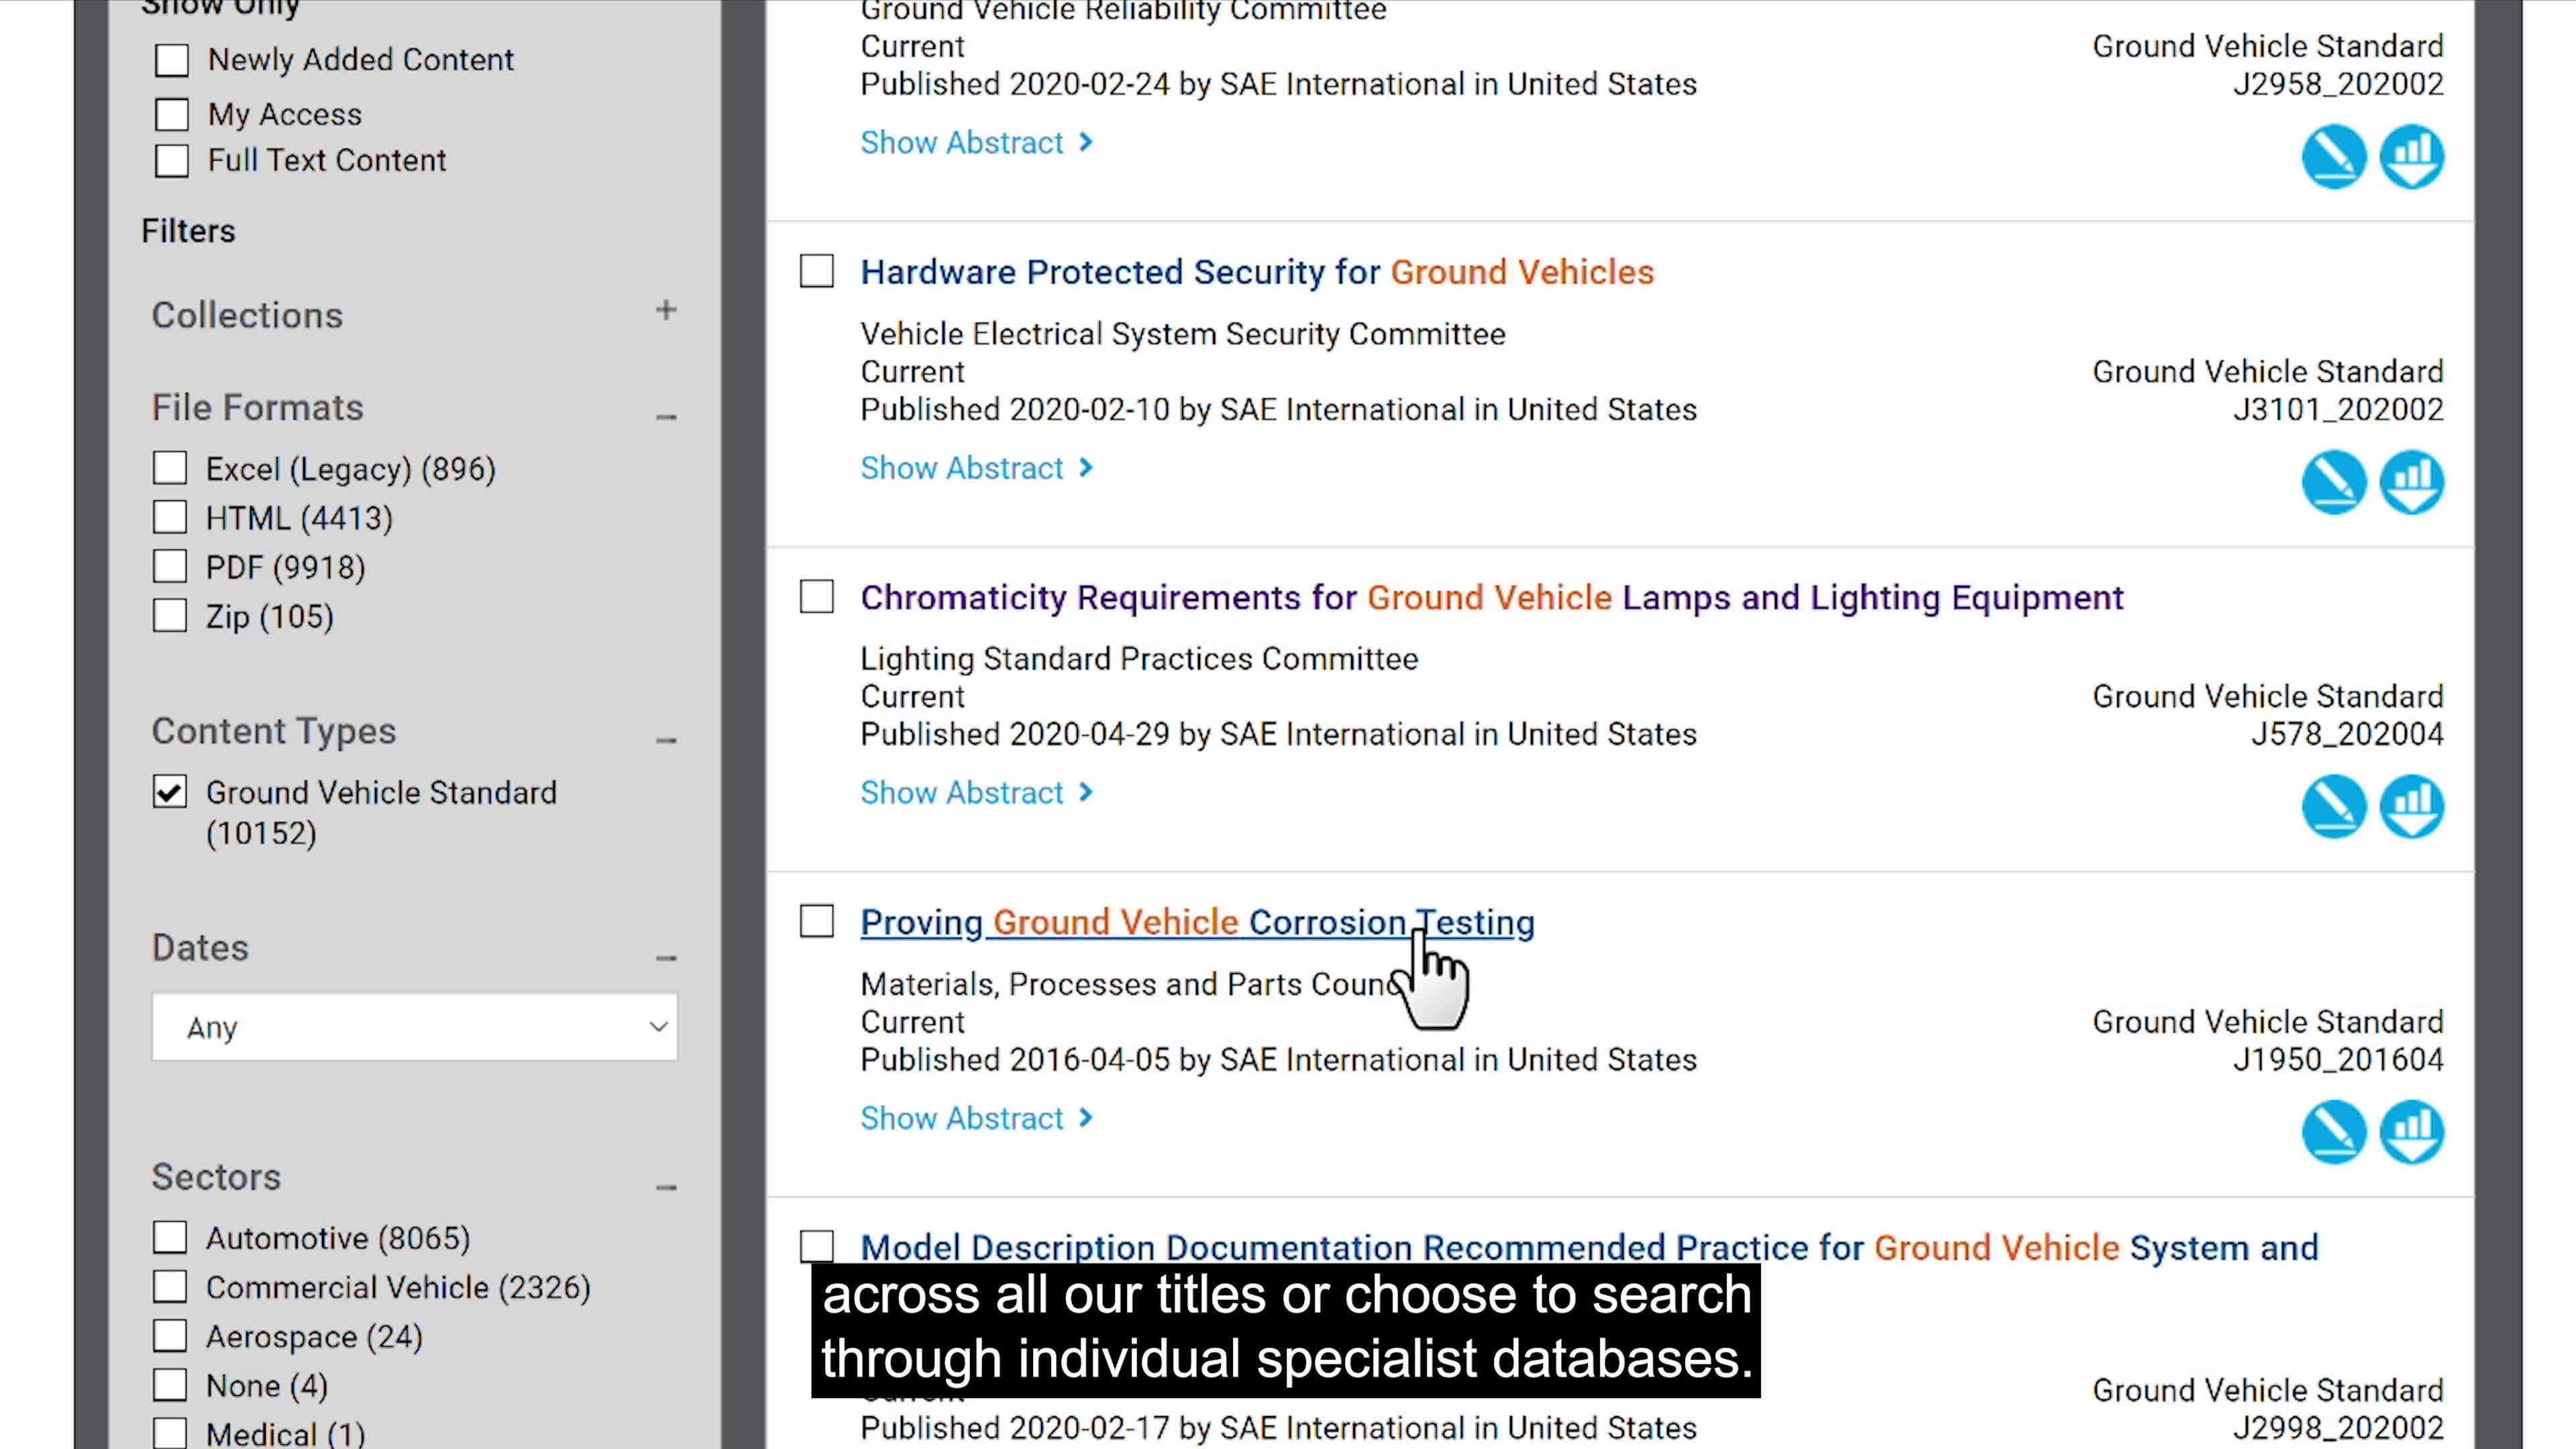This screenshot has width=2576, height=1449.
Task: Open the Dates dropdown showing Any
Action: (x=414, y=1027)
